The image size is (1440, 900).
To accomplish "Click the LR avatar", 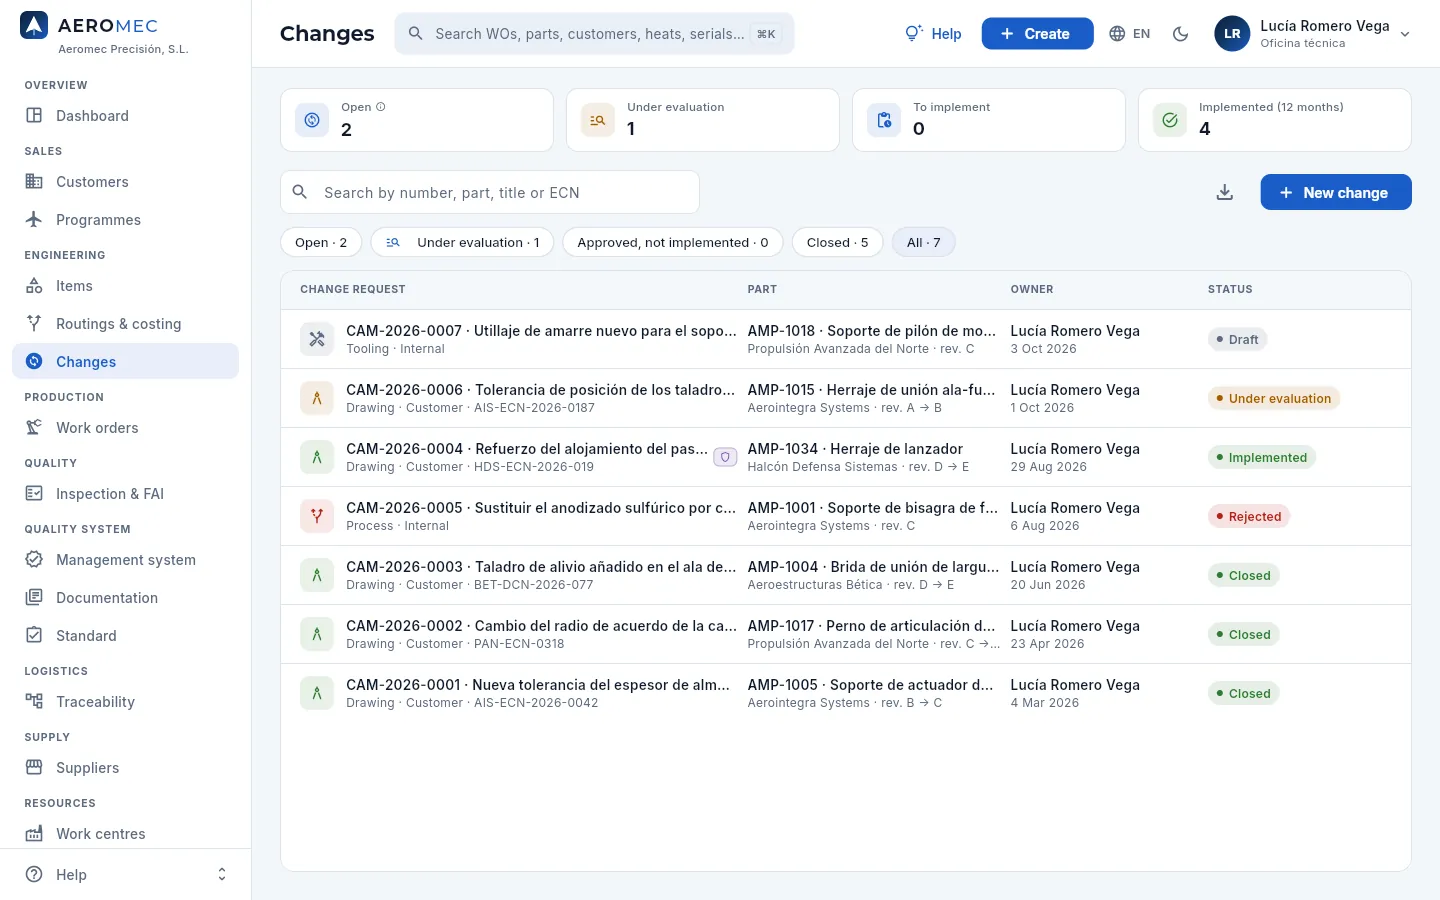I will coord(1232,34).
